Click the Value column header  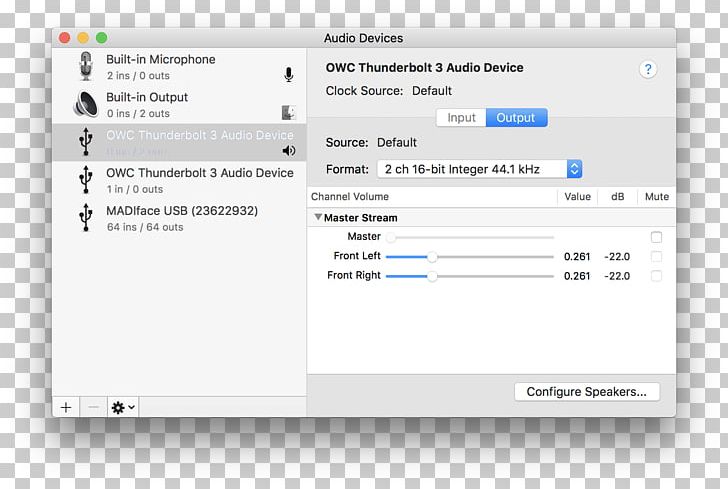(577, 196)
